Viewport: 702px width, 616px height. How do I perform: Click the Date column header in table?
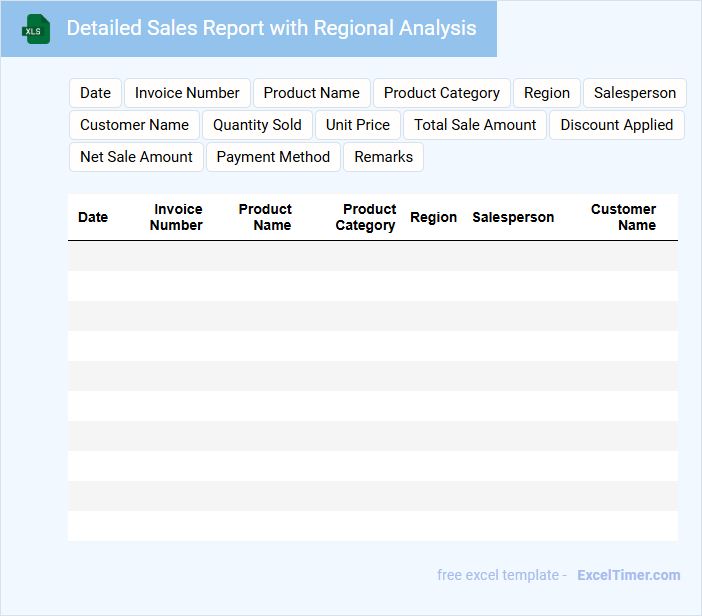tap(93, 217)
